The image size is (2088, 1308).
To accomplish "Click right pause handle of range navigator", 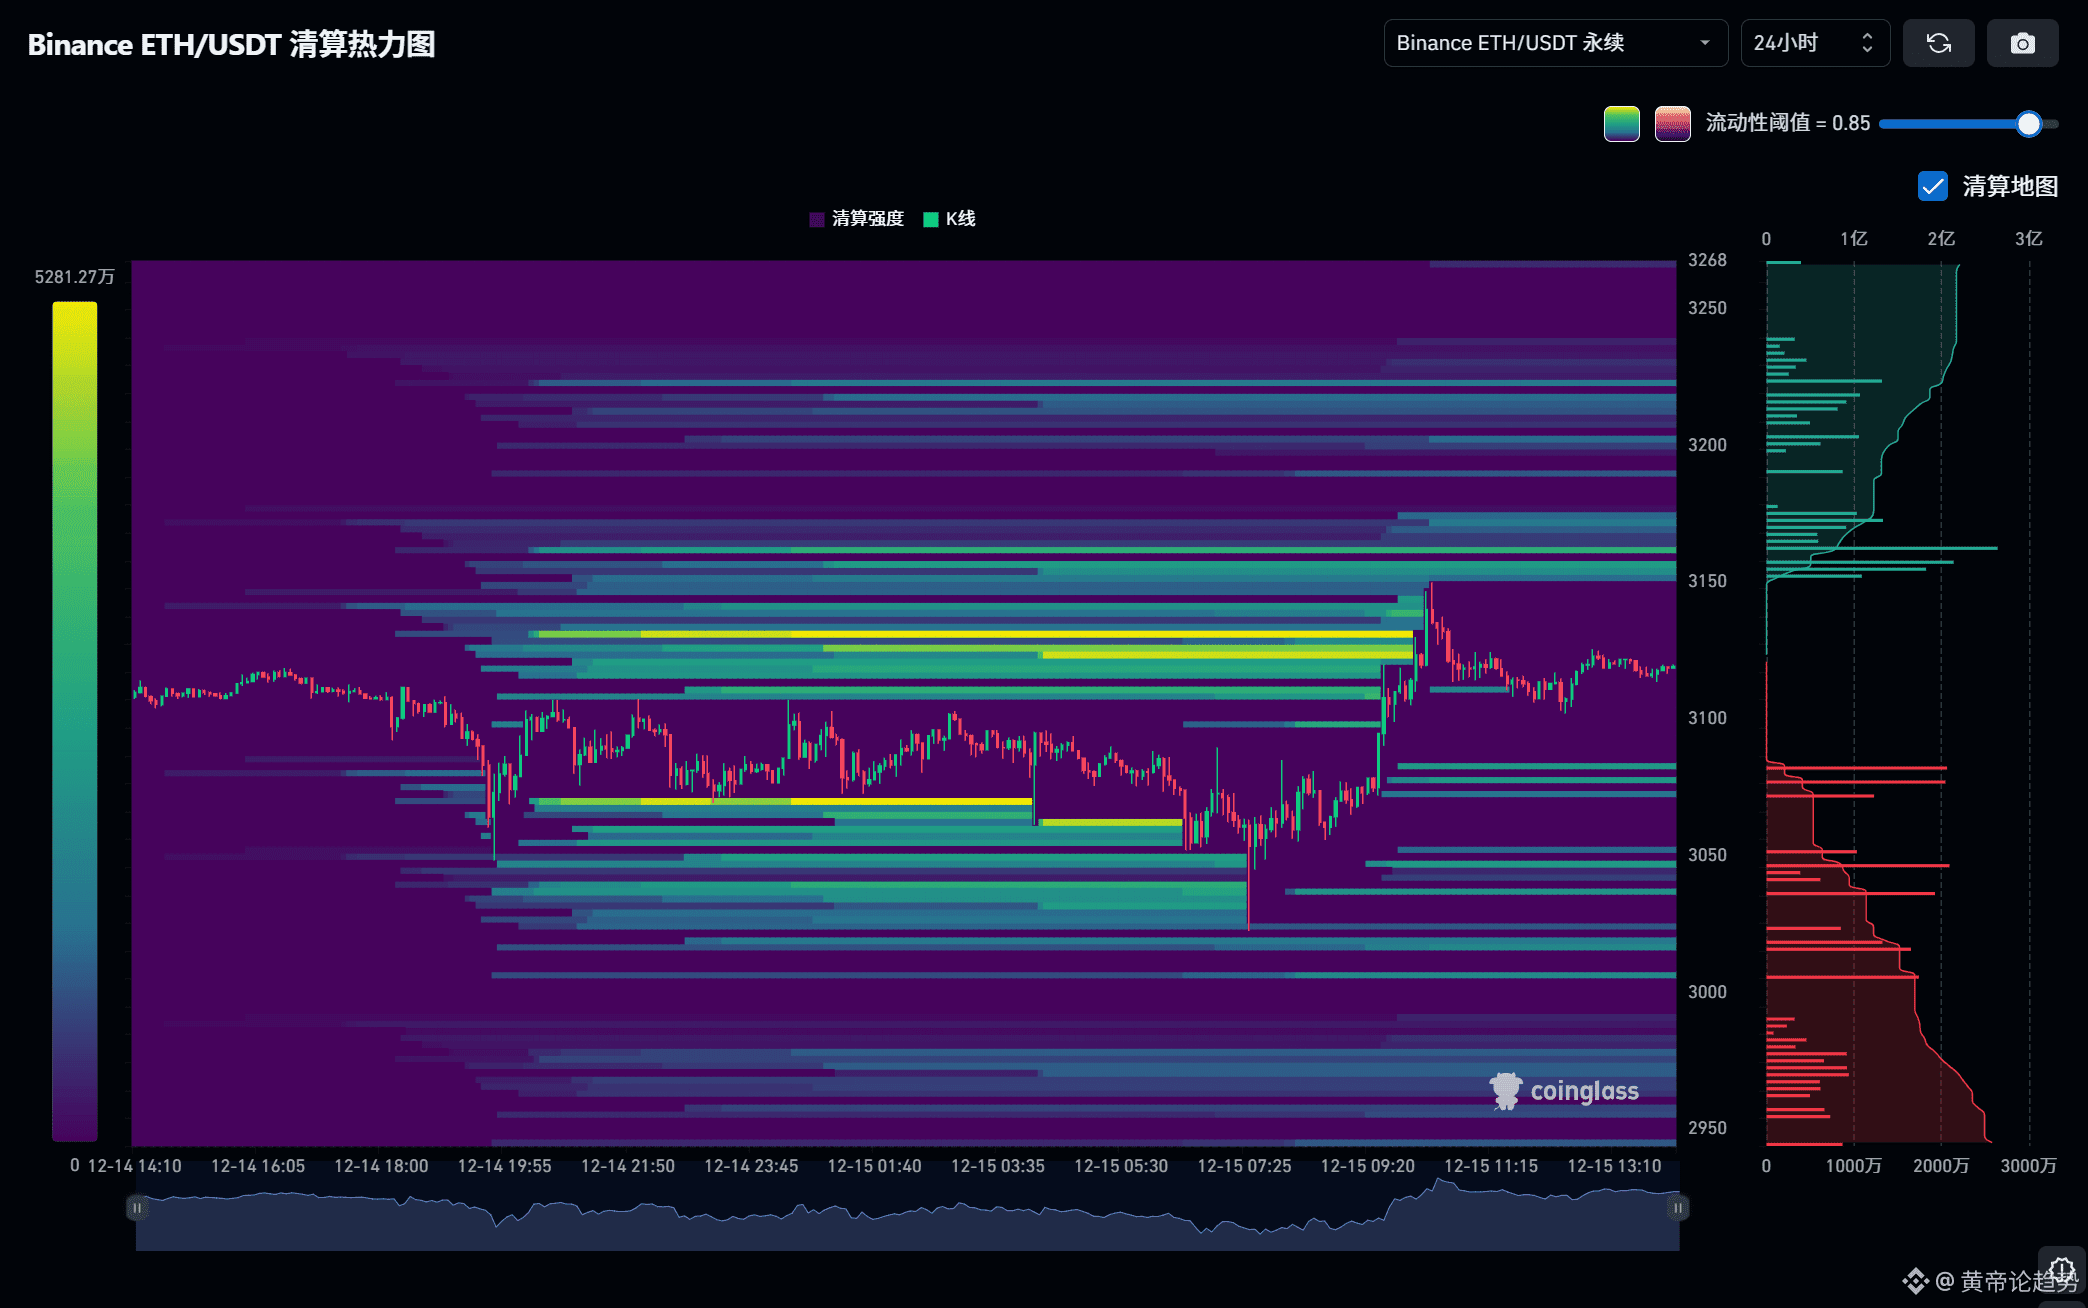I will pos(1678,1208).
